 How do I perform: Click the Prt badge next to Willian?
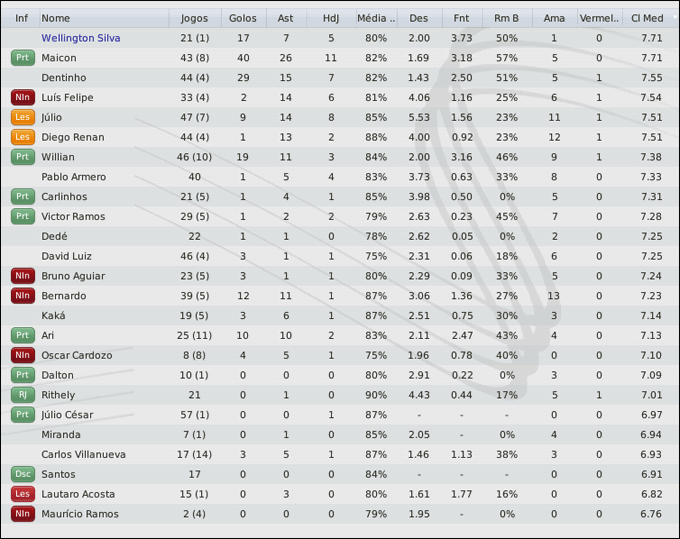pos(22,157)
